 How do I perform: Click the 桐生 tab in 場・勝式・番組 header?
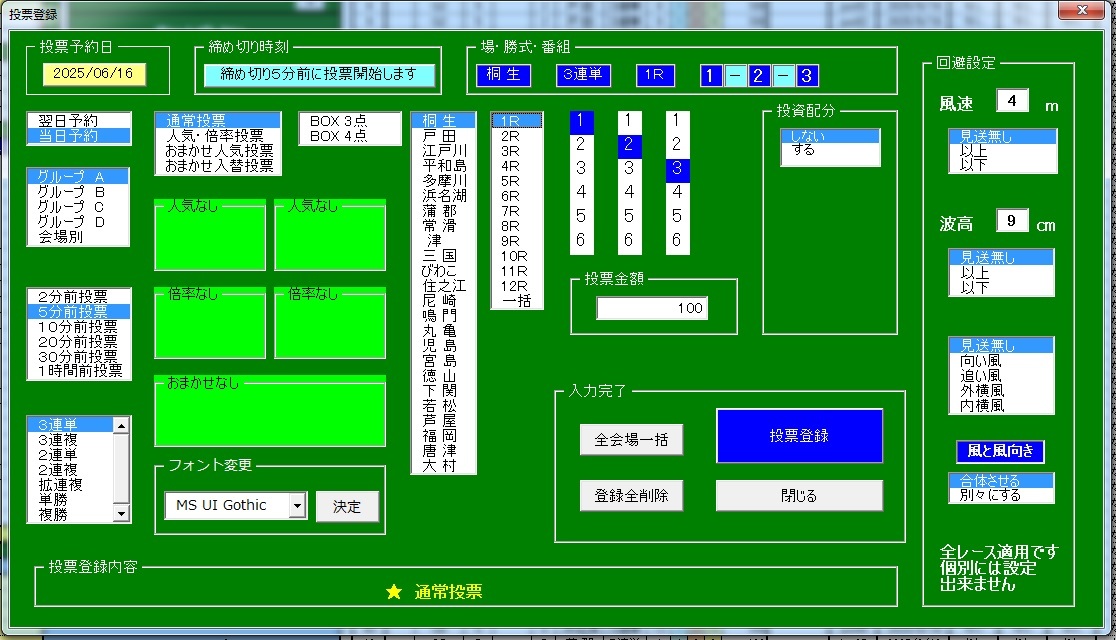(503, 75)
